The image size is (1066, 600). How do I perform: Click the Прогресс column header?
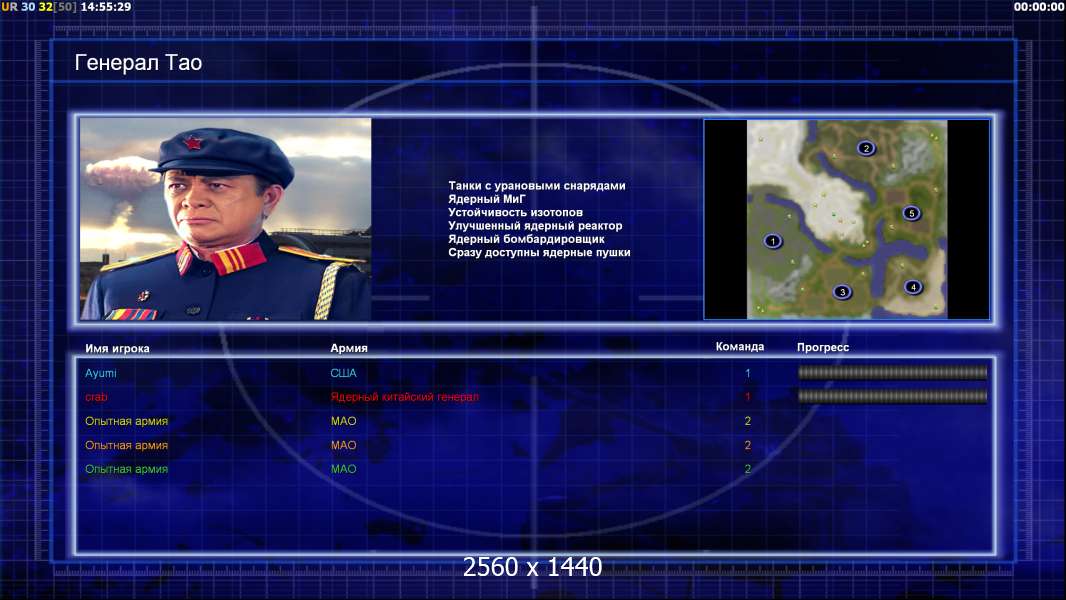pos(823,347)
